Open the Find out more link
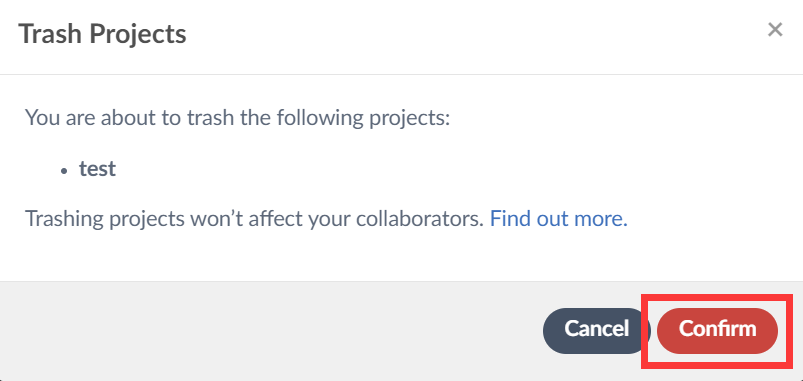This screenshot has height=381, width=803. pyautogui.click(x=559, y=219)
